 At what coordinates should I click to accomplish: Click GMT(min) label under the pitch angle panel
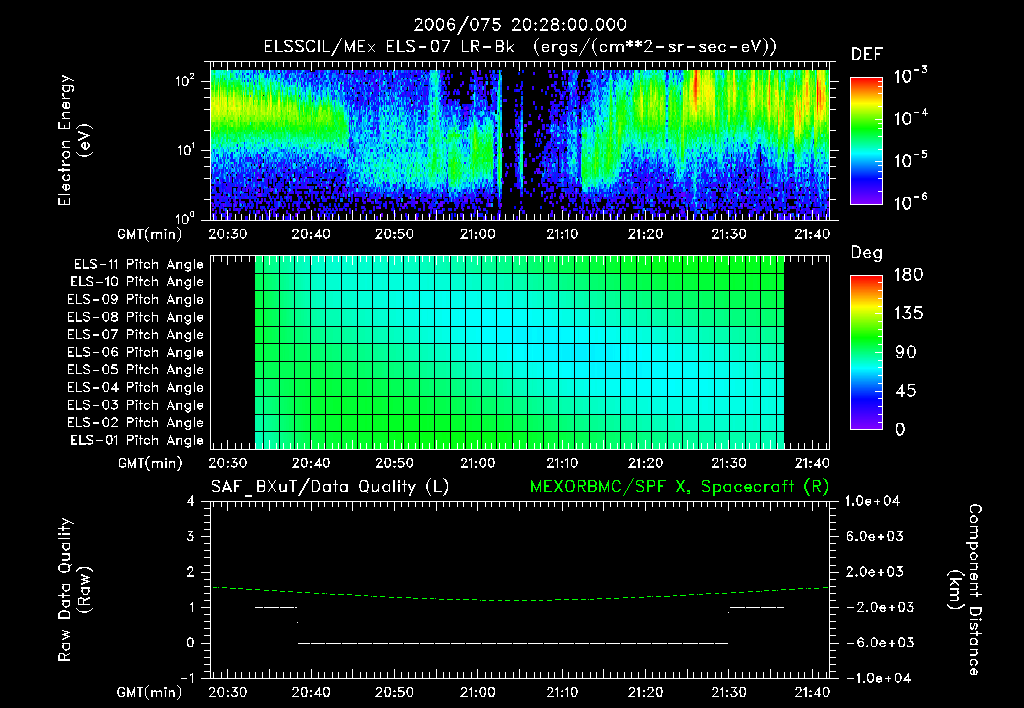149,463
